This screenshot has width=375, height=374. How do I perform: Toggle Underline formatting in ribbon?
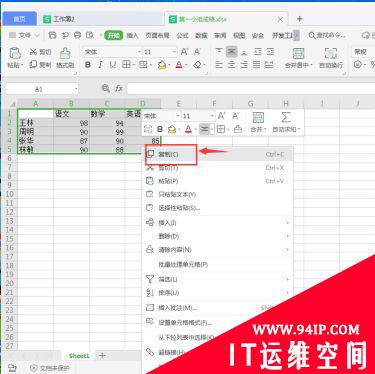113,64
